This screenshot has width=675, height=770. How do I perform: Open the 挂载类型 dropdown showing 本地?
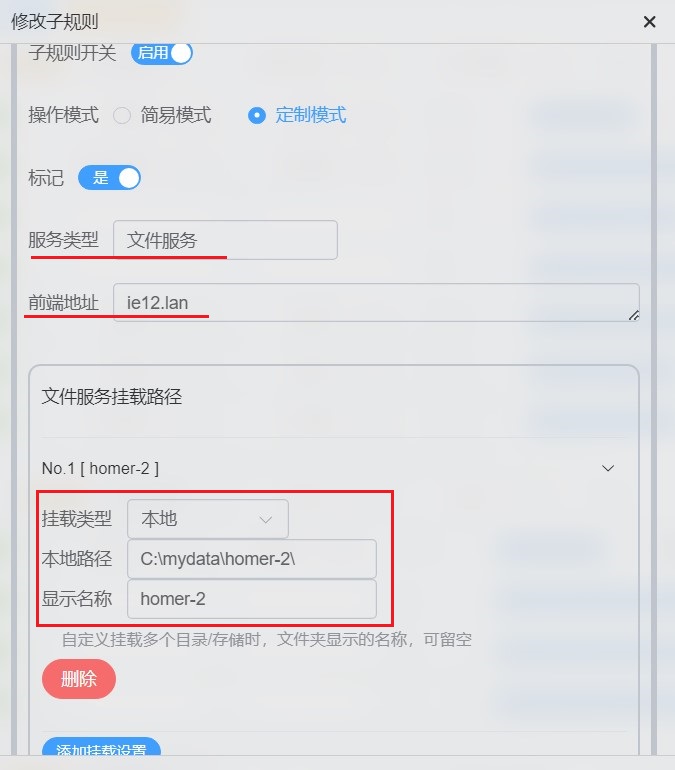pos(208,519)
